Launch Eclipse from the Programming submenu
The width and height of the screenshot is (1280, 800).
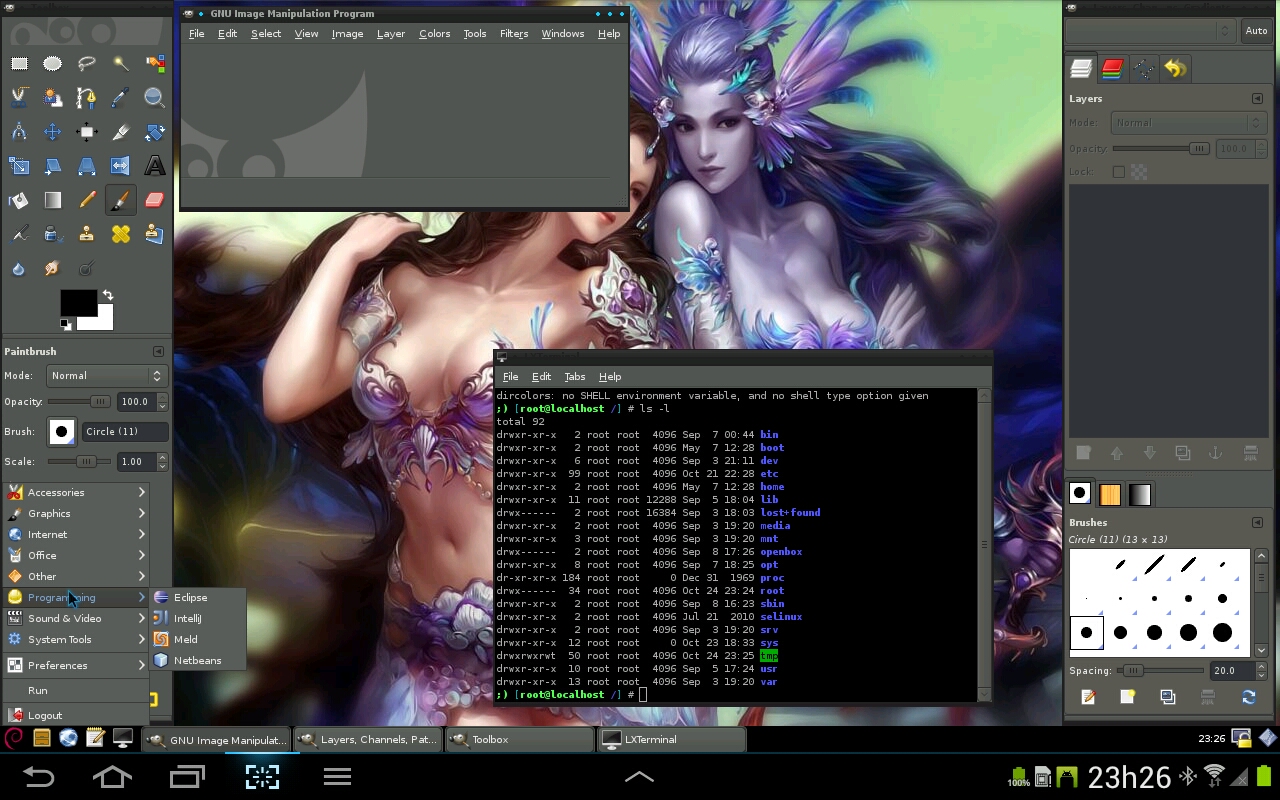tap(198, 597)
